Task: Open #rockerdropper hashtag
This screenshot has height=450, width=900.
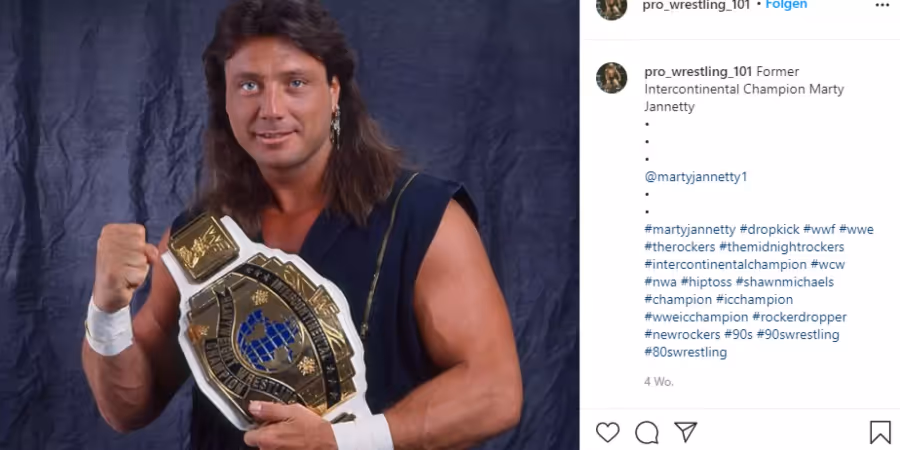Action: pos(799,317)
